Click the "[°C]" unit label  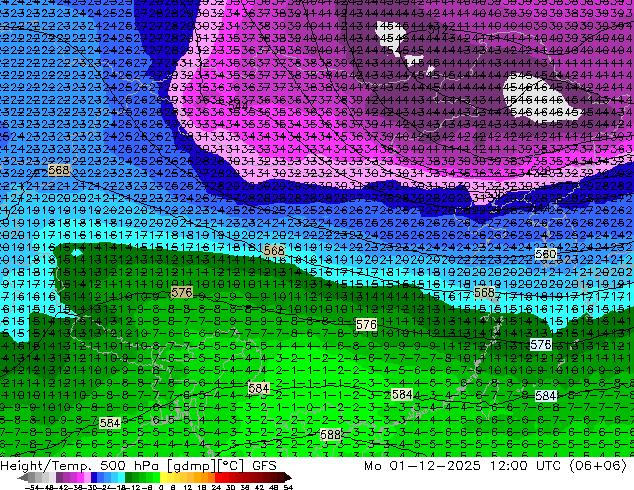(x=231, y=466)
